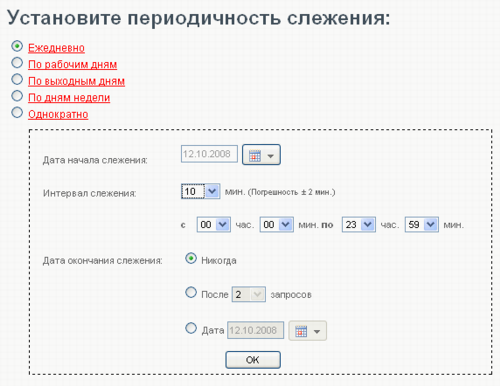Viewport: 500px width, 386px height.
Task: Select the Дата end date radio option
Action: (x=191, y=328)
